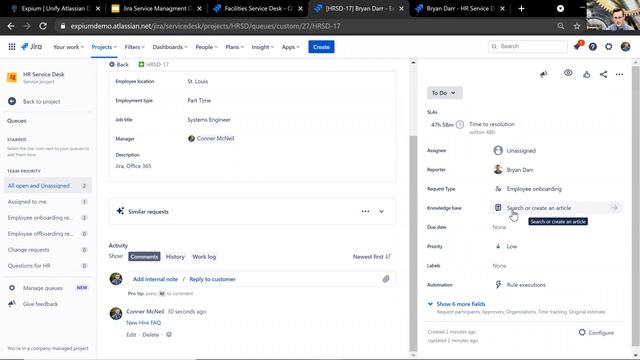Click the Knowledge base article icon
640x360 pixels.
point(498,208)
